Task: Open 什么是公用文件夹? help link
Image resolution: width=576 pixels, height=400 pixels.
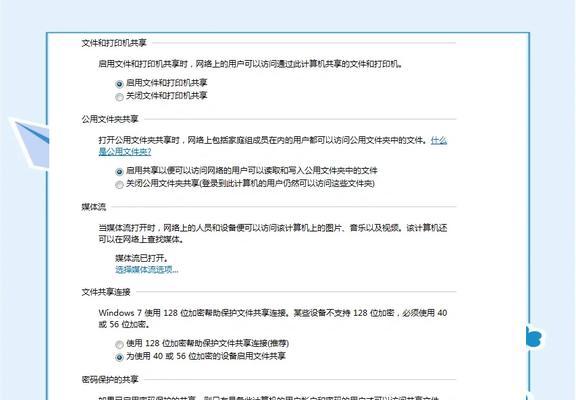Action: tap(125, 151)
